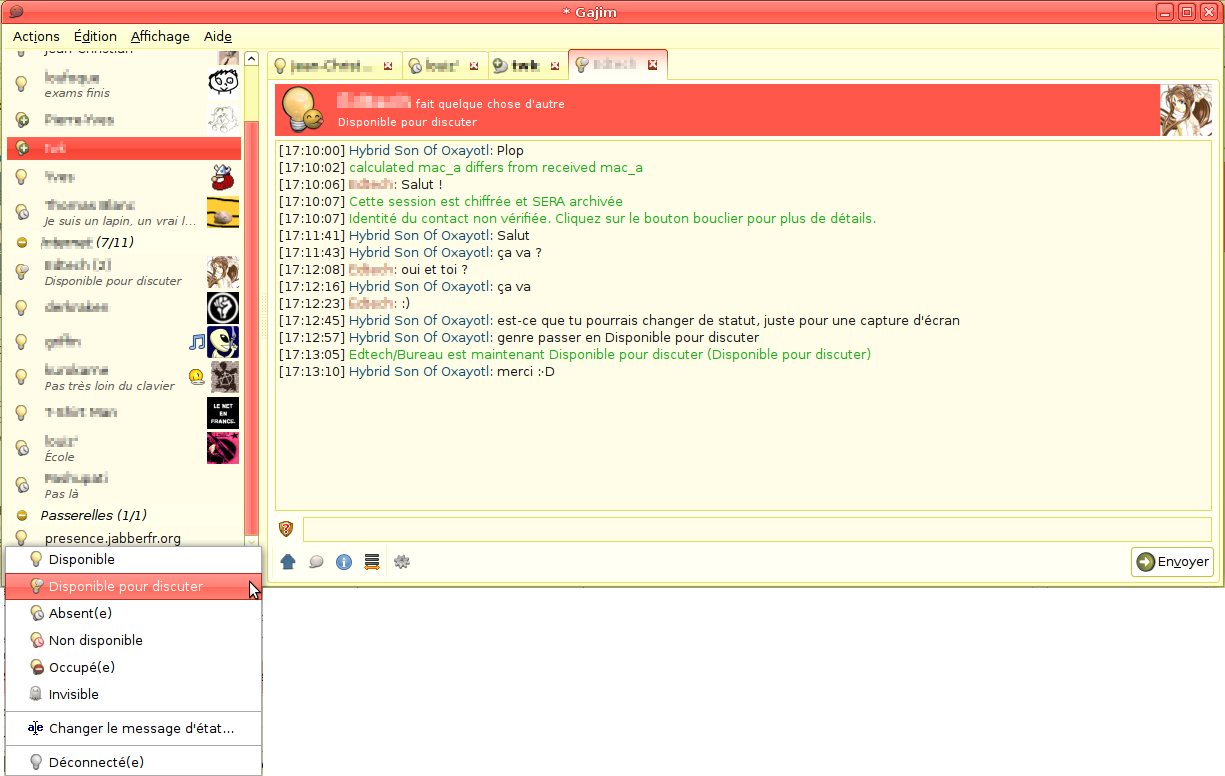The width and height of the screenshot is (1225, 776).
Task: Click the 'Edtech/Bureau est maintenant Disponible' status line
Action: (x=610, y=354)
